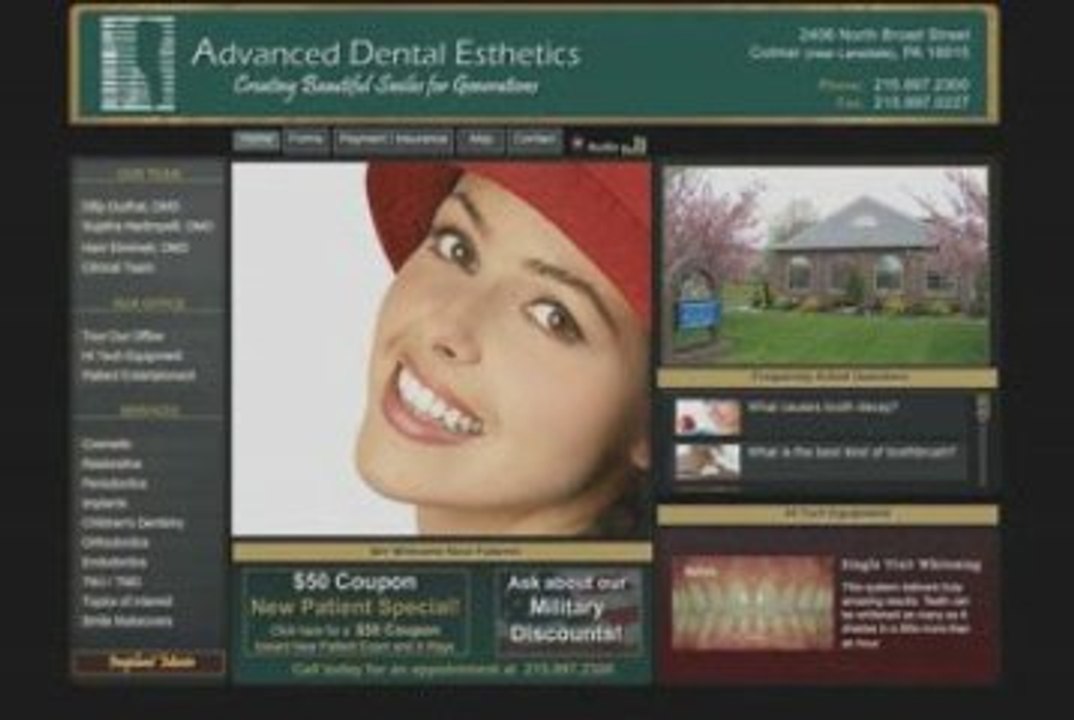Open the Endodontics services link
This screenshot has height=720, width=1074.
coord(114,562)
